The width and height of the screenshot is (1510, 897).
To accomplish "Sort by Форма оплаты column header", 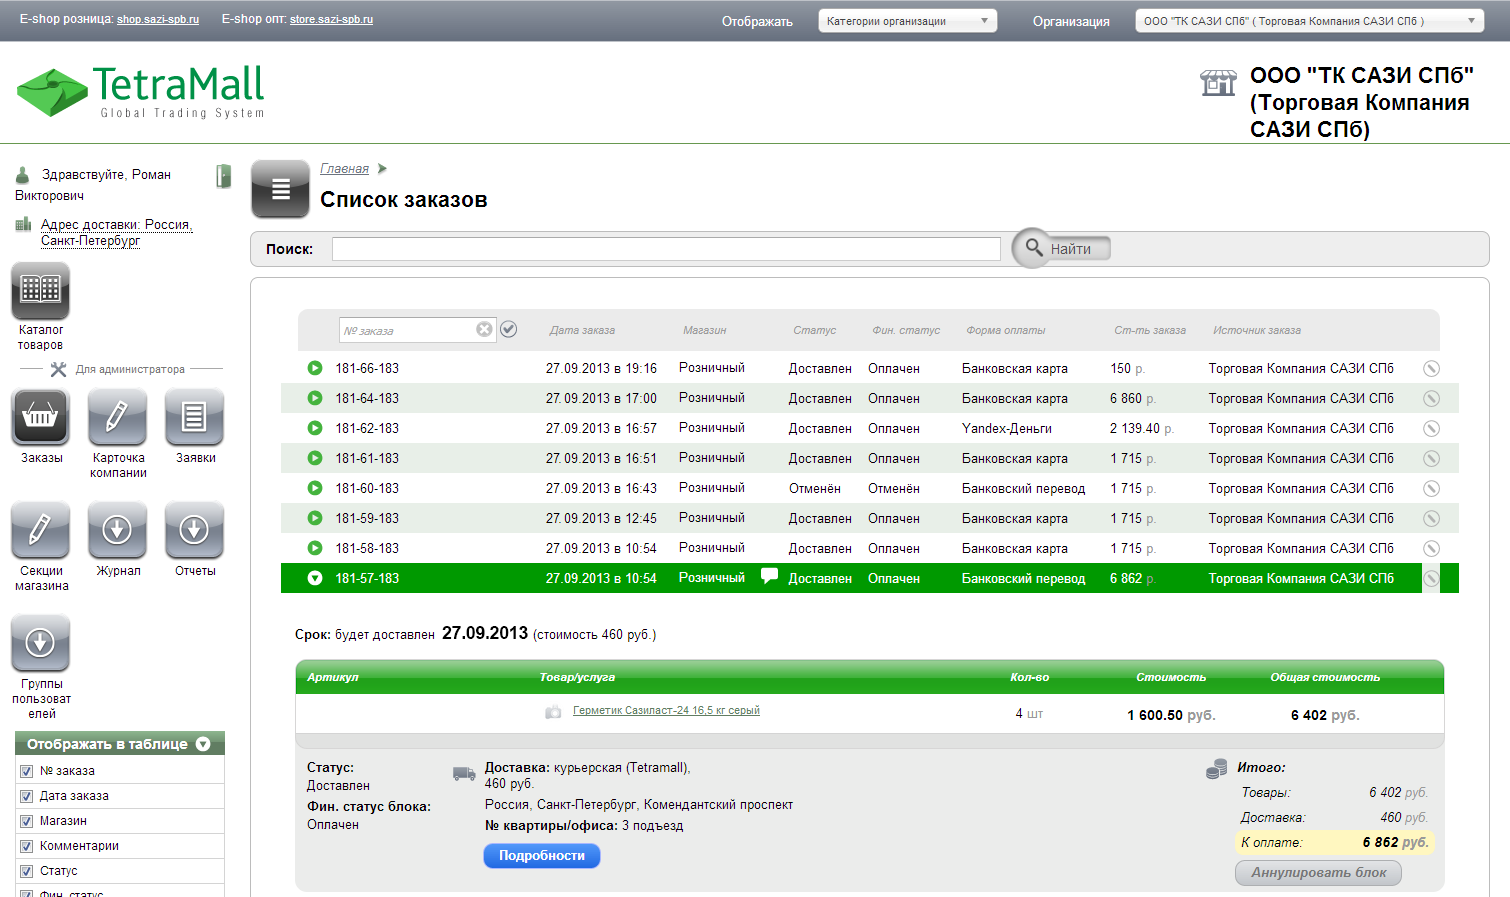I will 1005,330.
